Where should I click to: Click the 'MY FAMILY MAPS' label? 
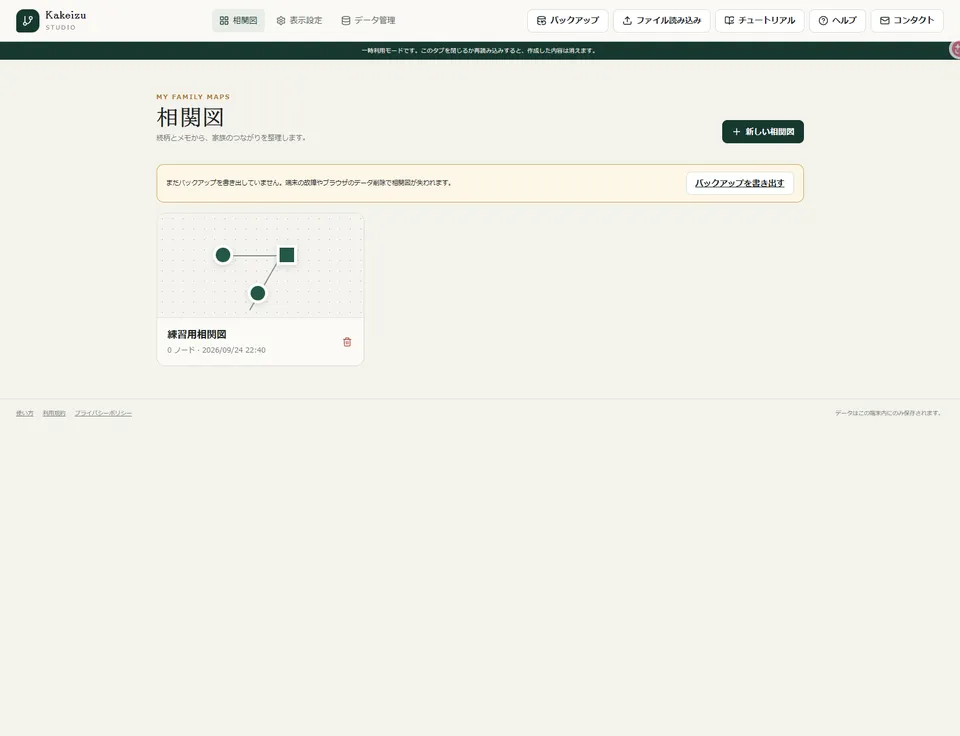coord(193,97)
